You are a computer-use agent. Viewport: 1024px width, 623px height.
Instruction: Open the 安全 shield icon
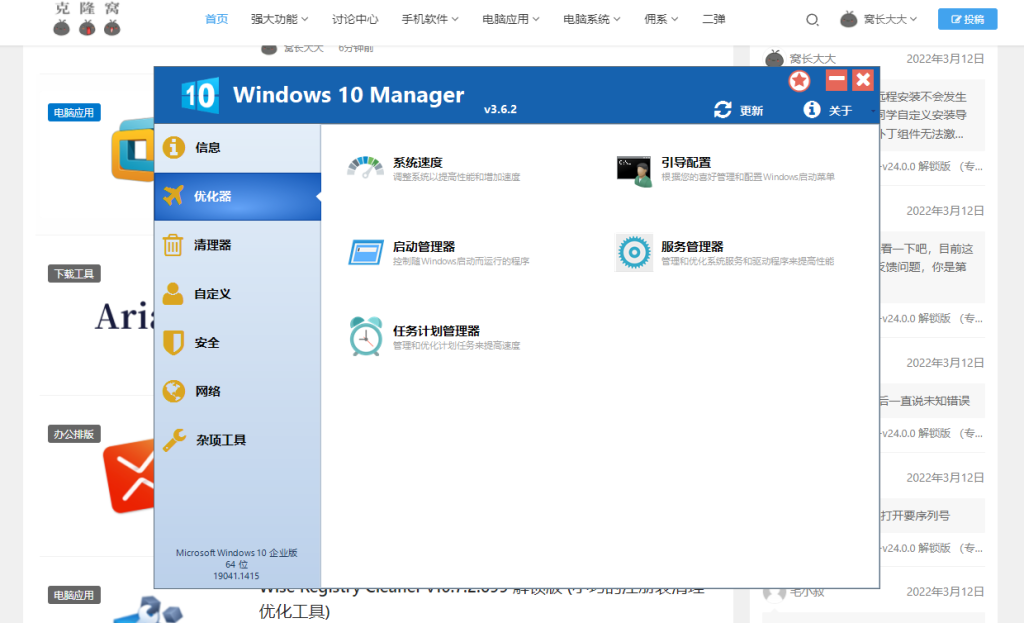coord(173,342)
